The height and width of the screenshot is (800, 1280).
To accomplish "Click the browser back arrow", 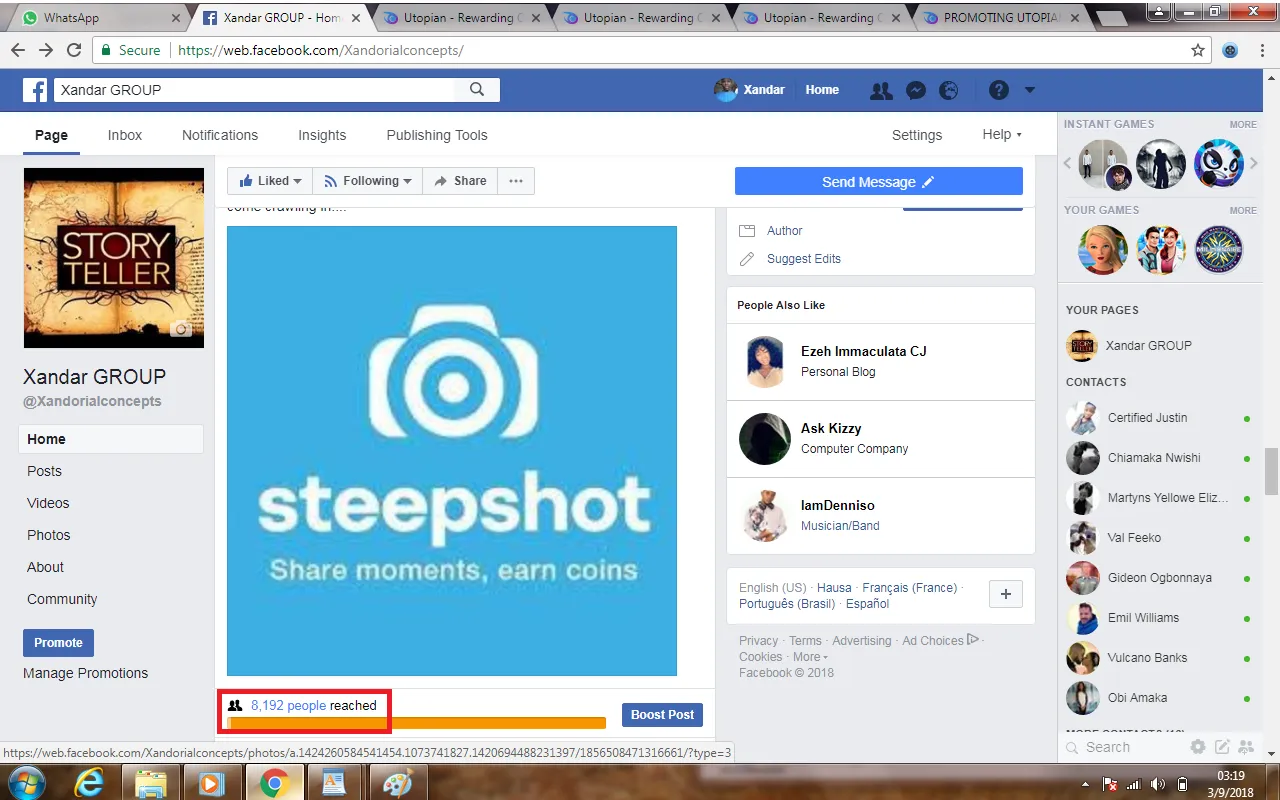I will (x=18, y=50).
